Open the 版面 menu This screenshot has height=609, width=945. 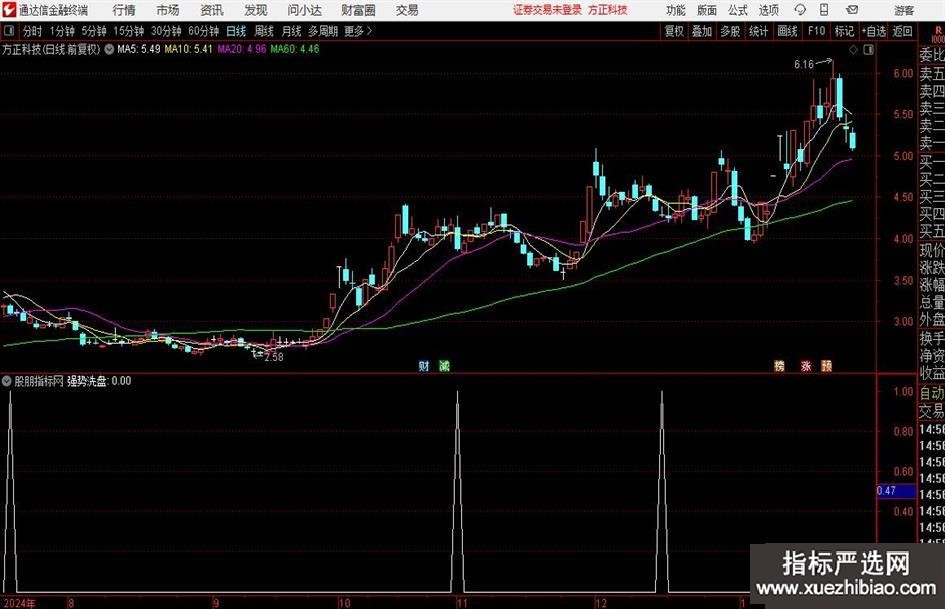707,10
